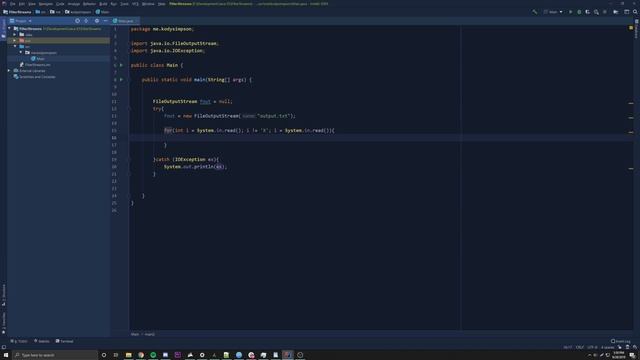Image resolution: width=640 pixels, height=360 pixels.
Task: Click the "output.txt" string in the code
Action: [273, 116]
